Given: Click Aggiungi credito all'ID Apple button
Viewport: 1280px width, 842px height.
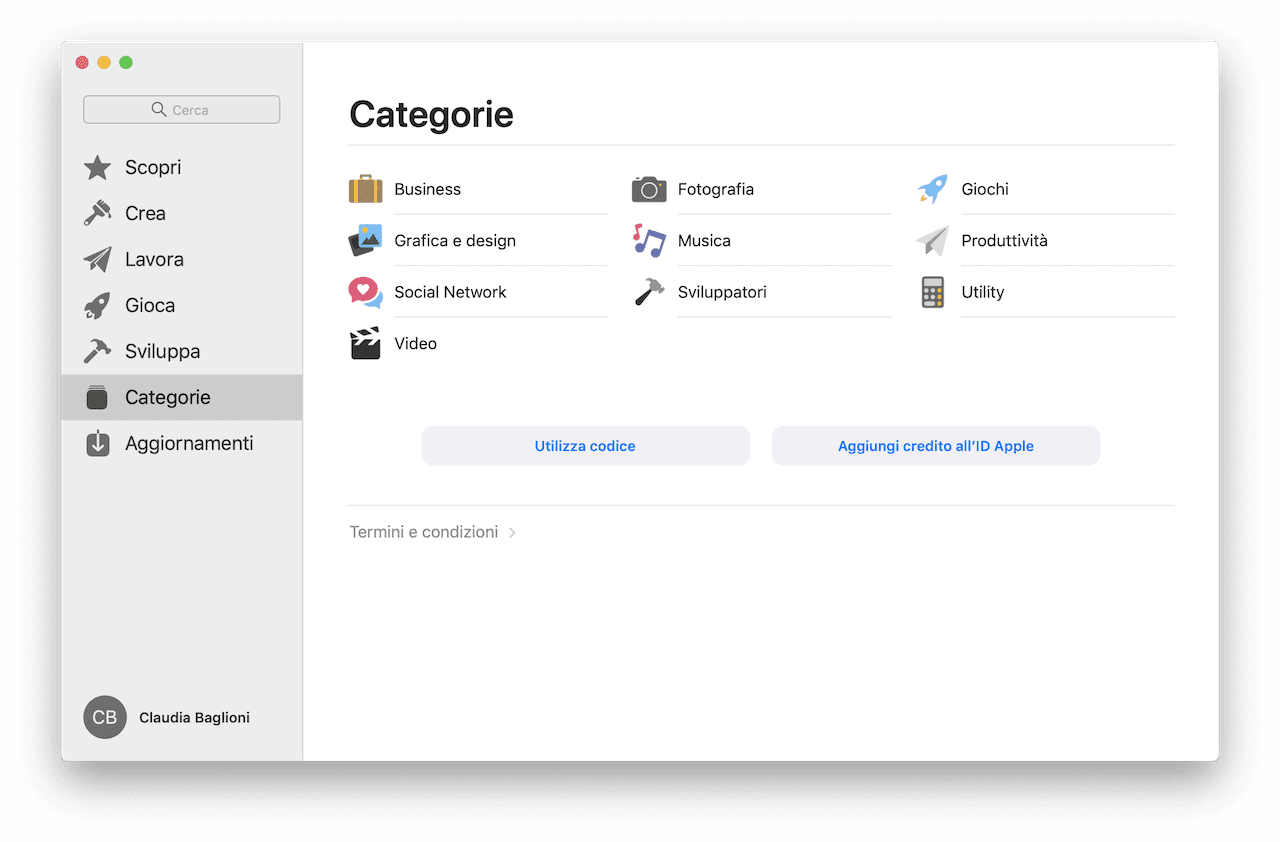Looking at the screenshot, I should pos(936,446).
